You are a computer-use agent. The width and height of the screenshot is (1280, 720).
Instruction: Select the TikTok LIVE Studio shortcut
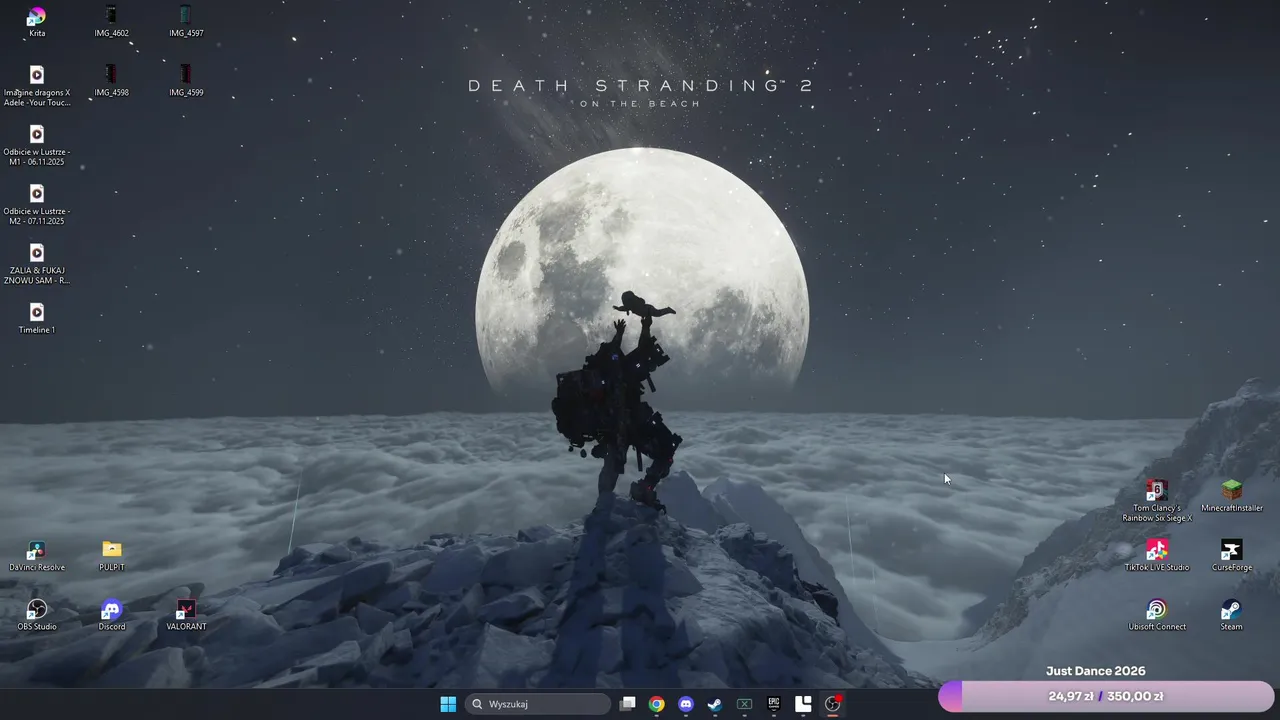tap(1157, 556)
